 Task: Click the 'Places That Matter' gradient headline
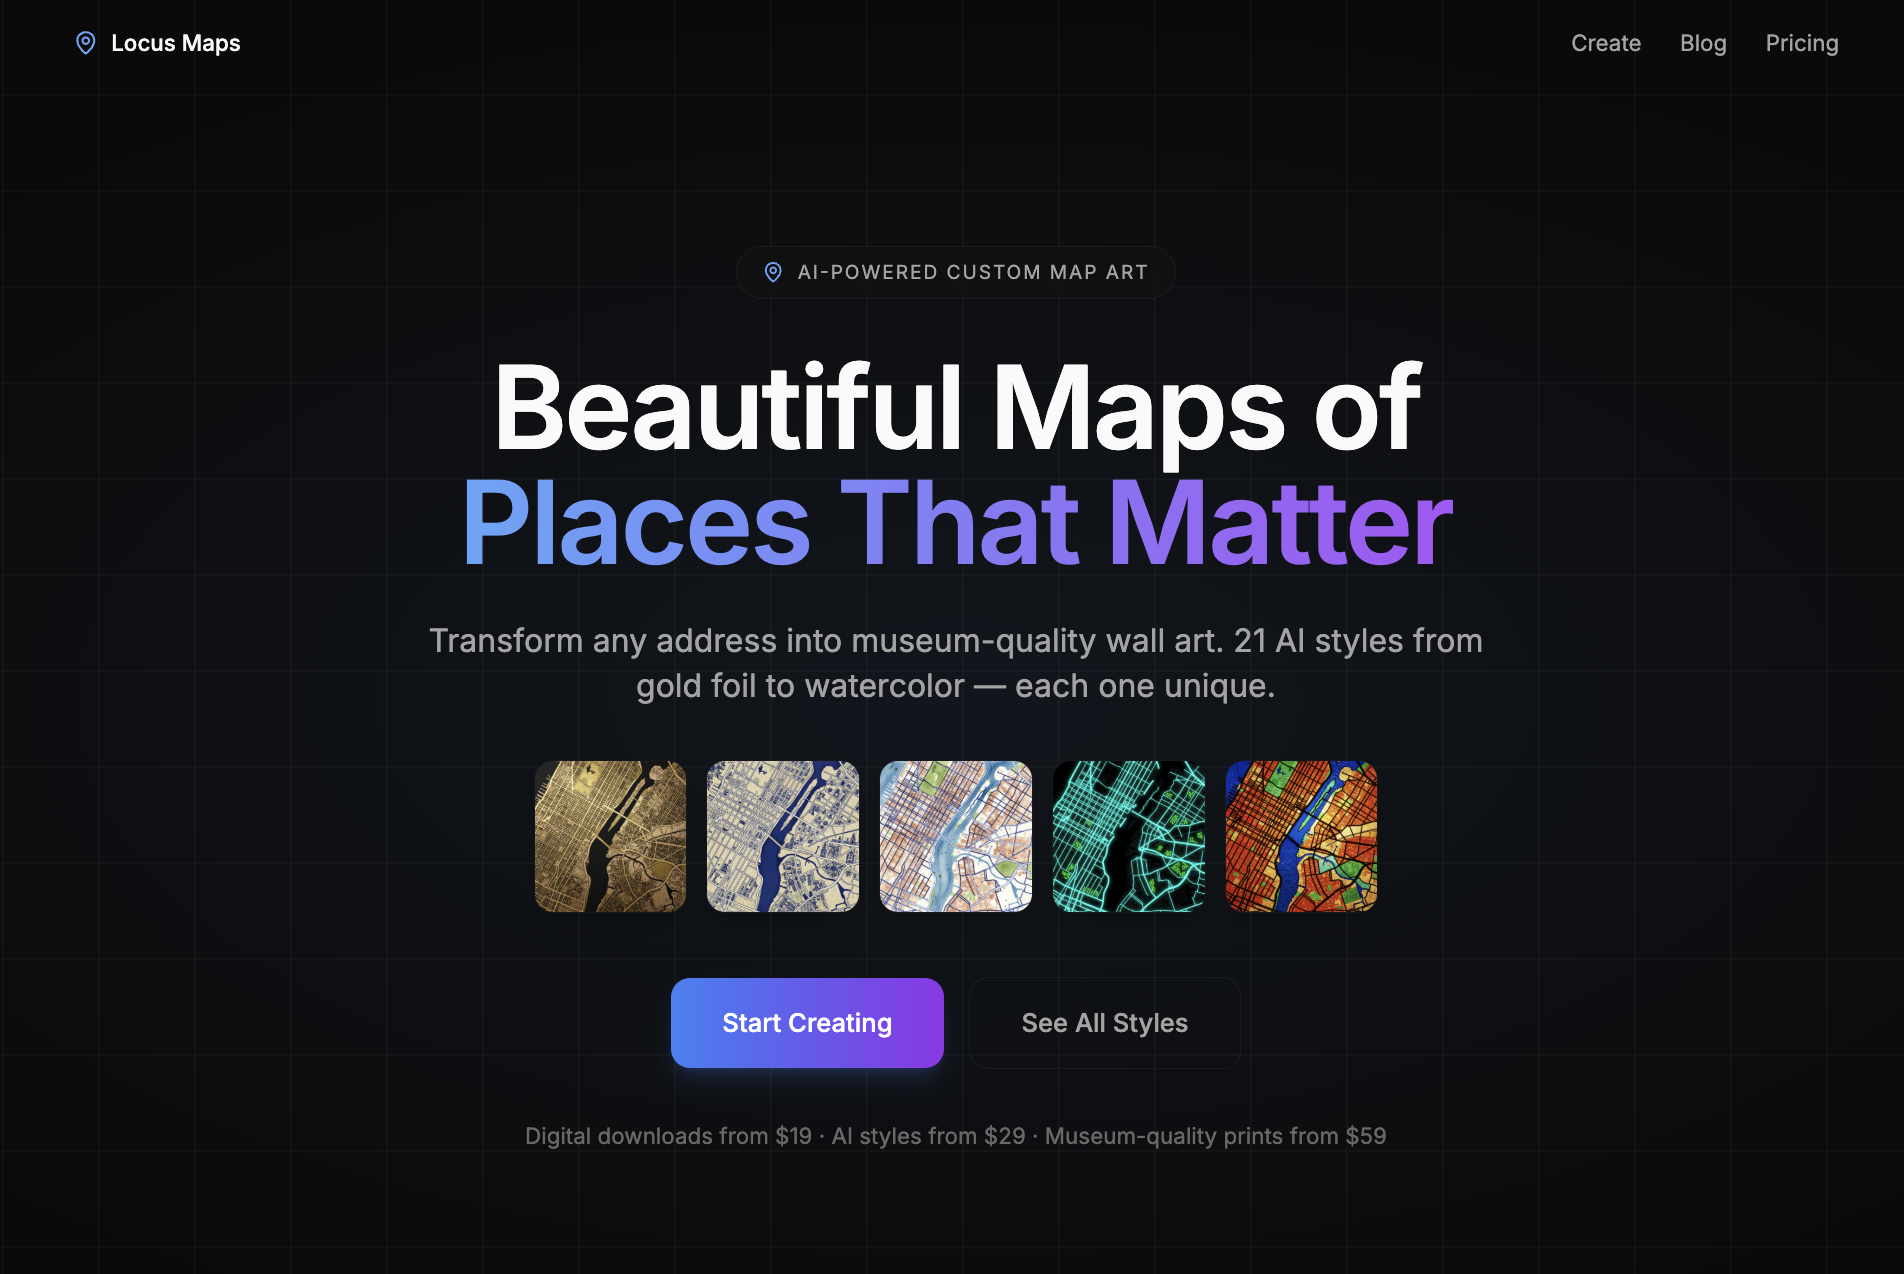pyautogui.click(x=956, y=523)
